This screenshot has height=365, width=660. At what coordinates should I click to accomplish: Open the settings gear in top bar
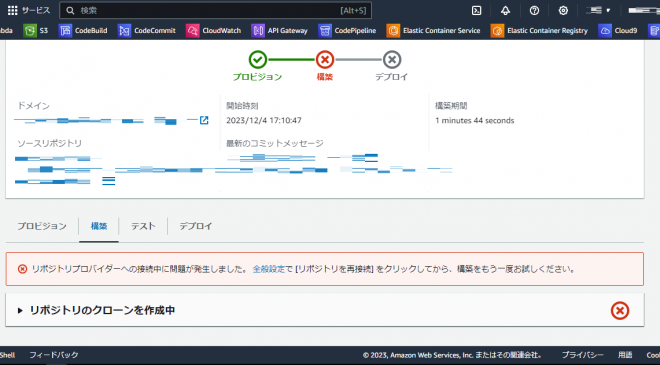[563, 11]
